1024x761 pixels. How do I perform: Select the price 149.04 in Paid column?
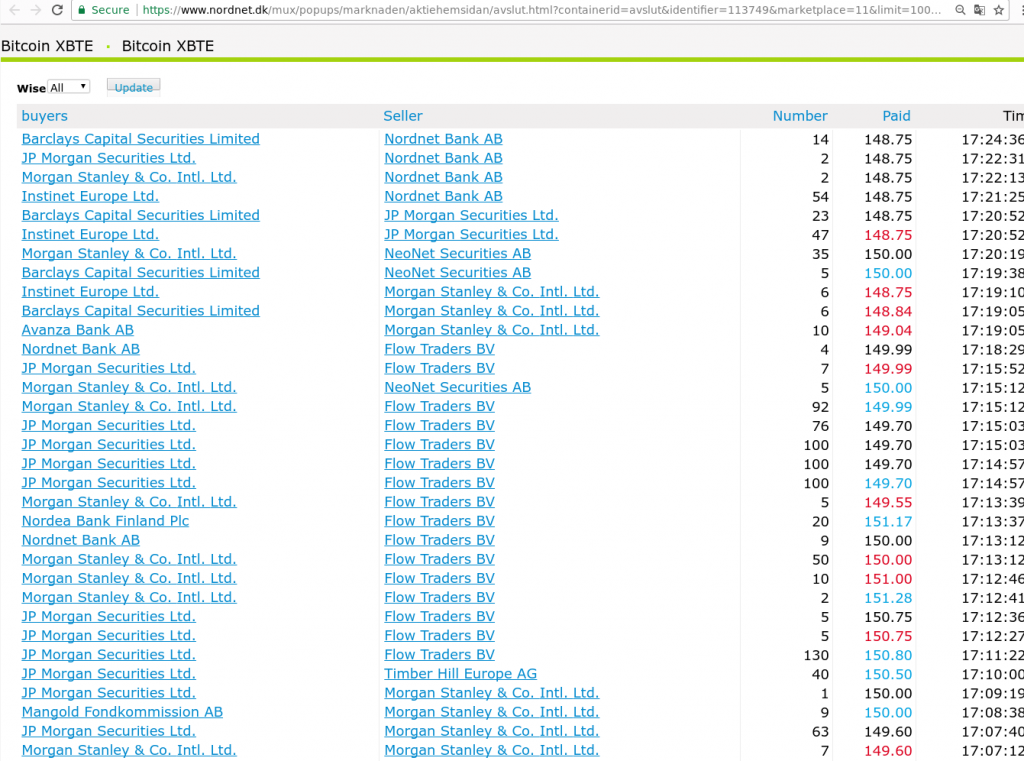coord(888,331)
